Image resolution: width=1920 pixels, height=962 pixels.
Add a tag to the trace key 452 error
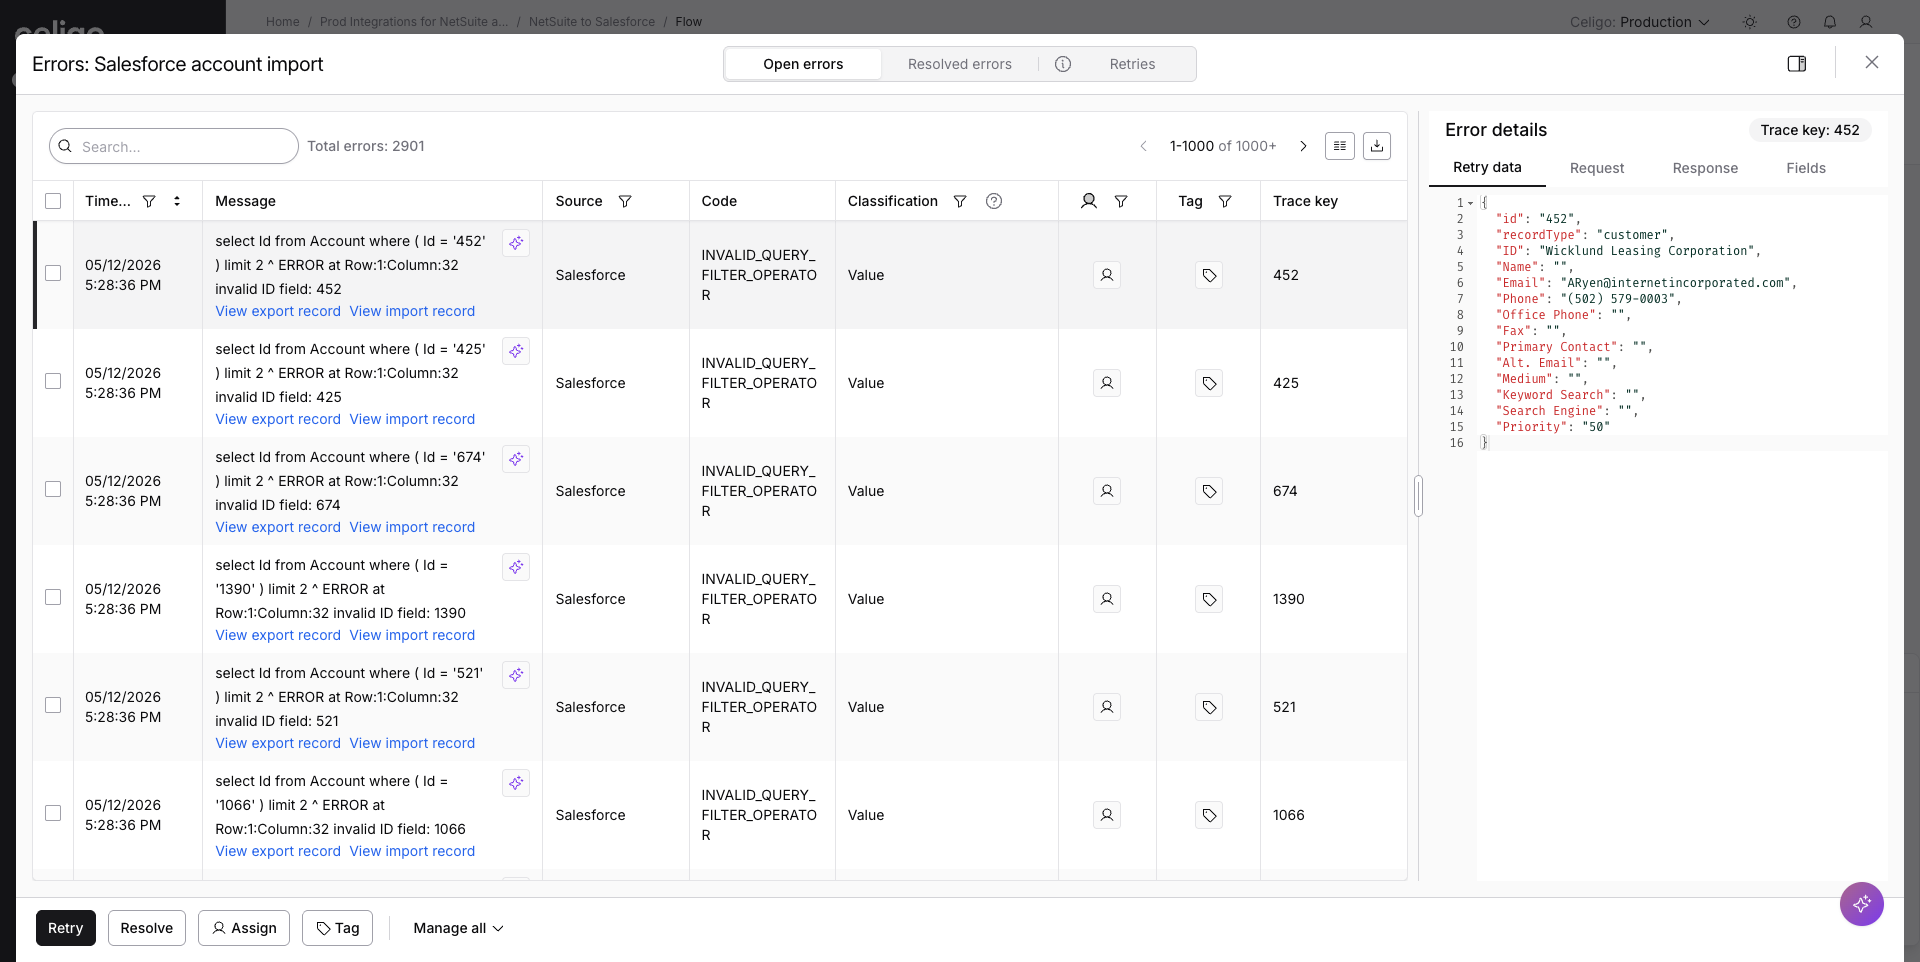tap(1209, 275)
